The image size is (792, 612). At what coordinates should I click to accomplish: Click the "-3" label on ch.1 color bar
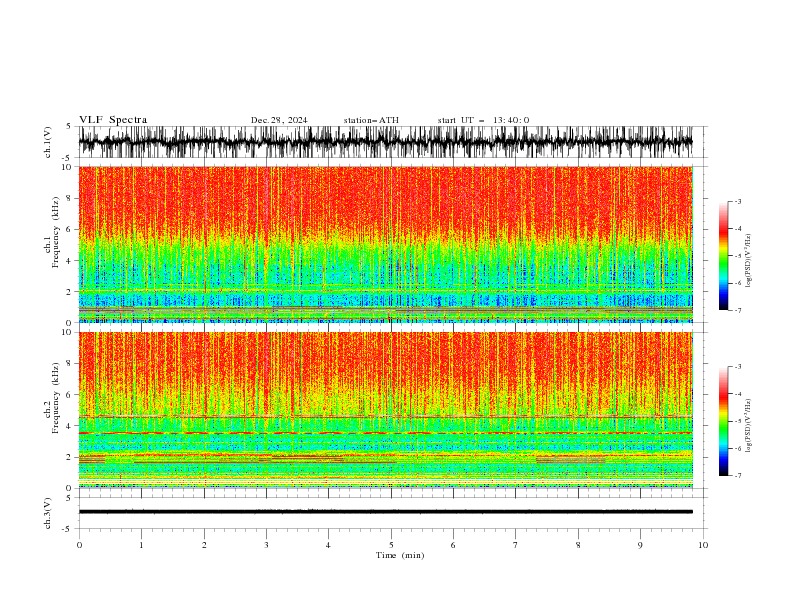click(737, 201)
